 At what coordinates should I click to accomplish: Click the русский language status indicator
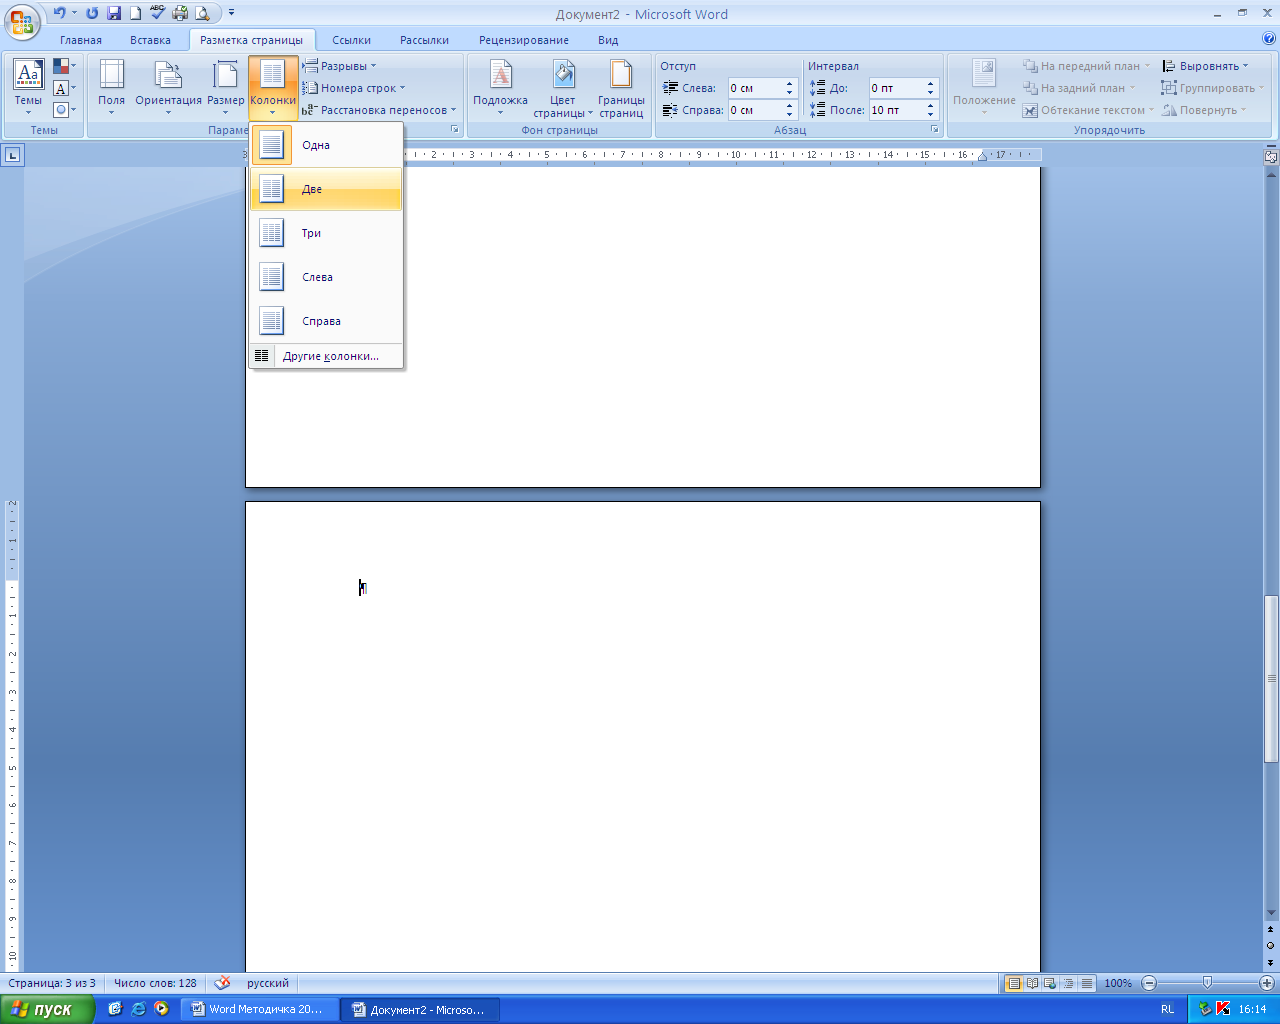point(268,983)
